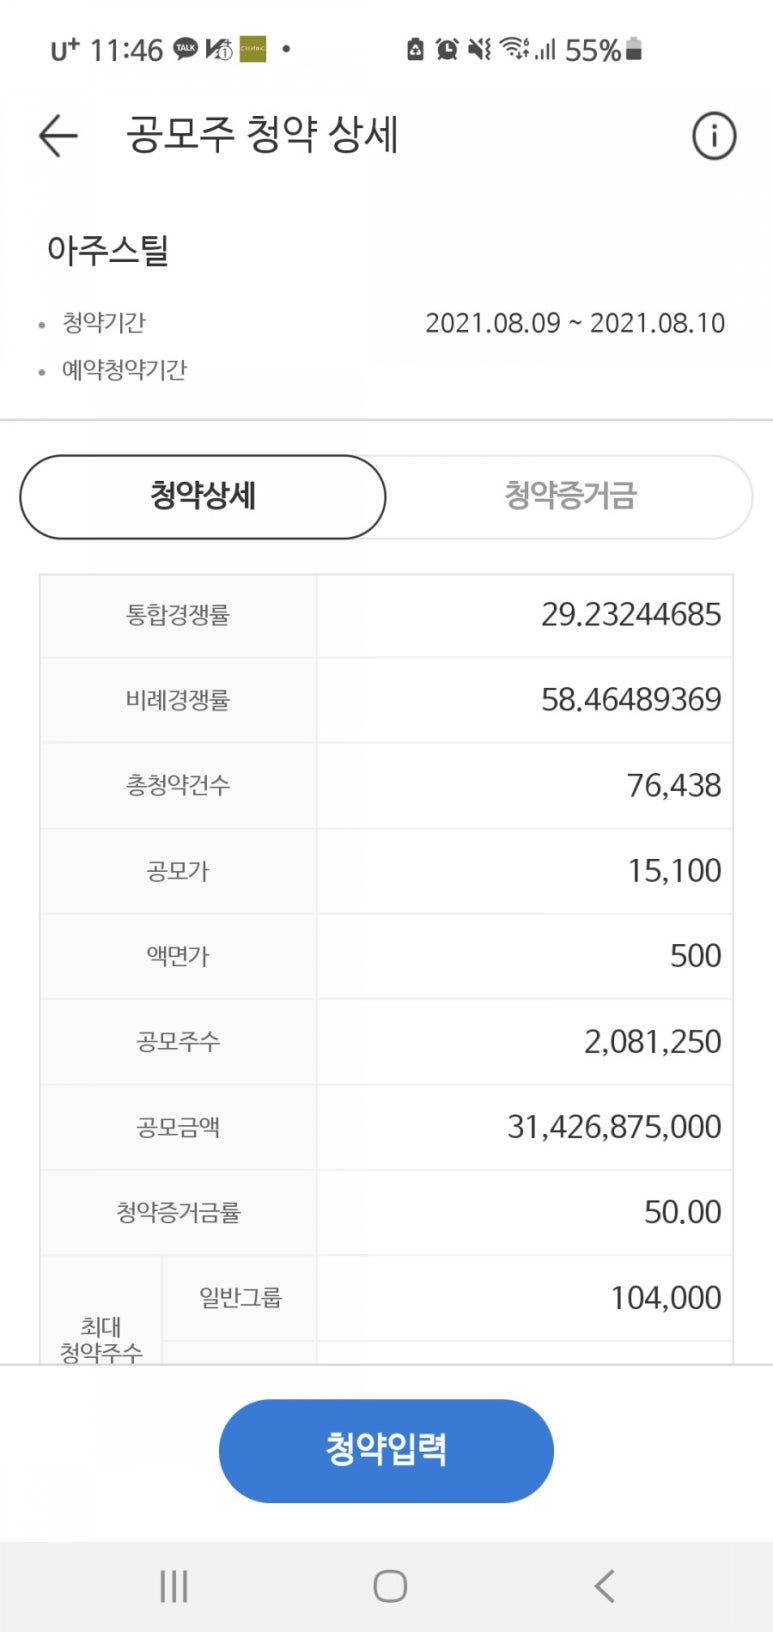Tap the Wi-Fi signal status icon
Screen dimensions: 773x1632
[514, 48]
